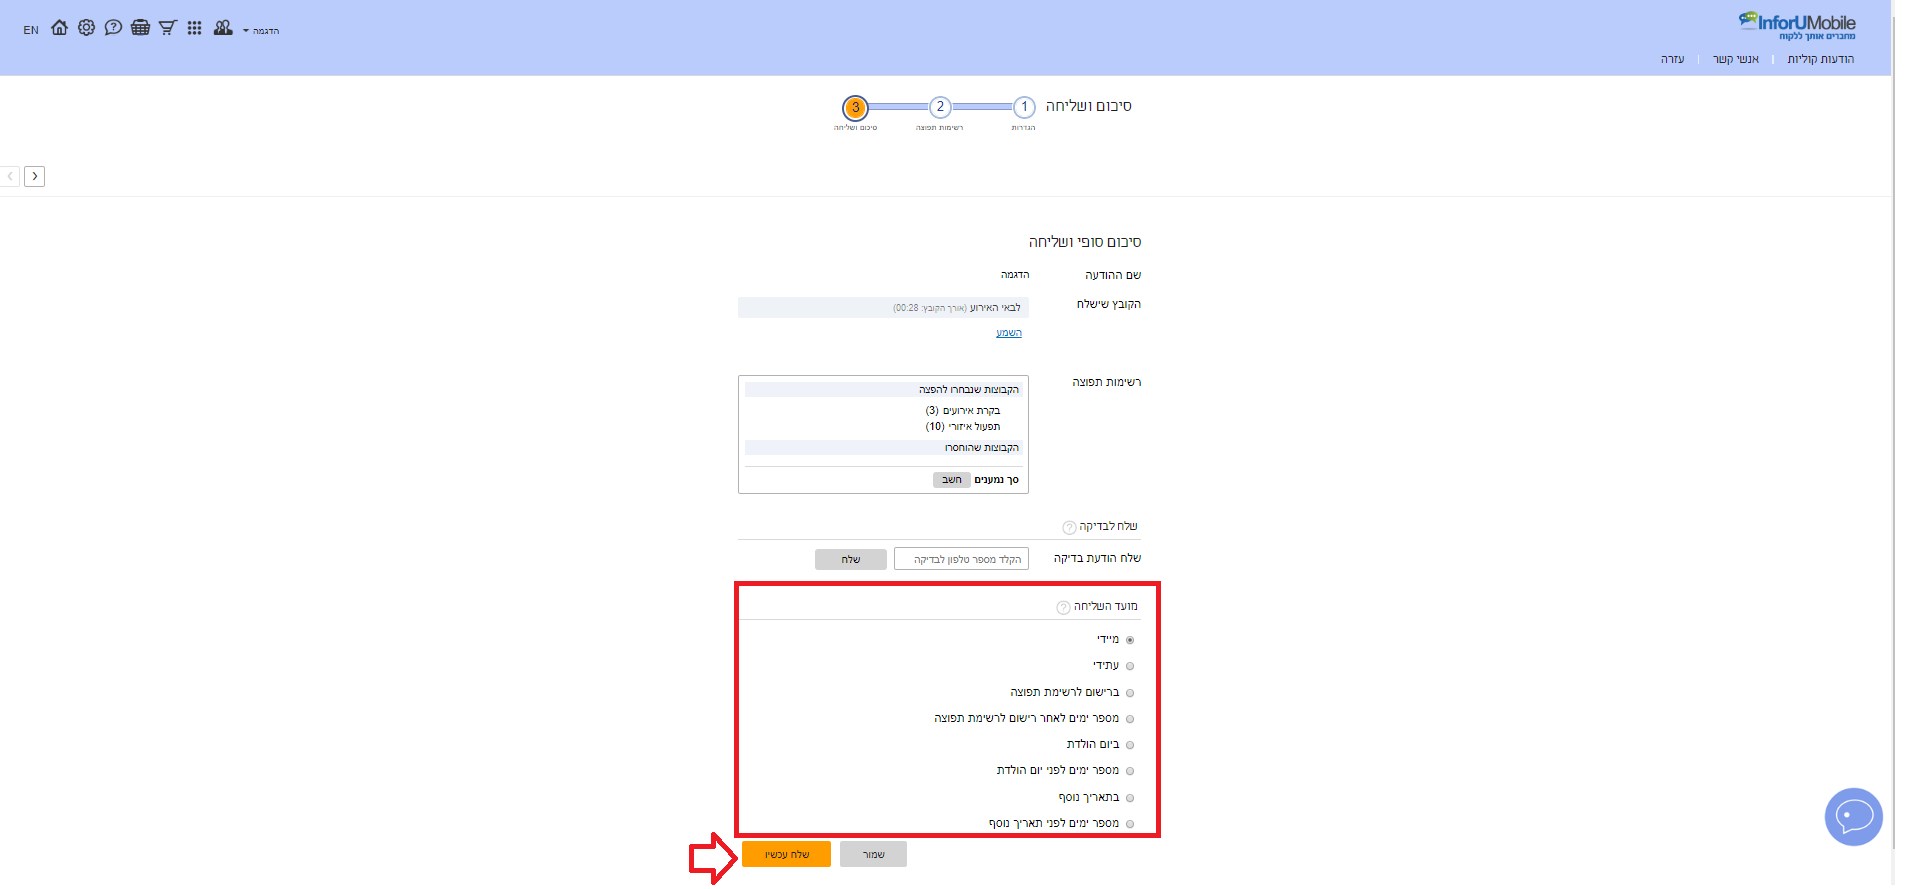Select the ביום הולדת radio option
Viewport: 1905px width, 889px height.
click(x=1130, y=745)
